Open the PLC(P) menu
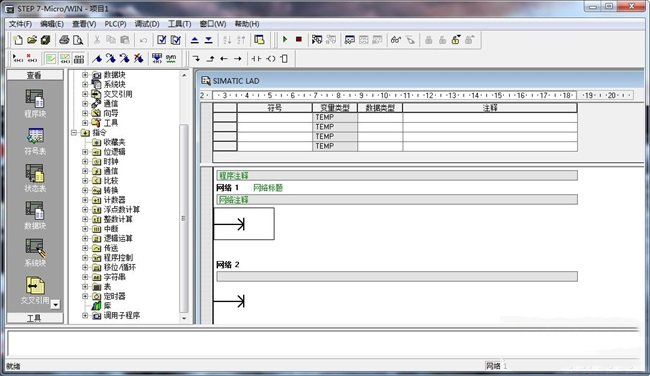Viewport: 650px width, 376px height. click(x=115, y=24)
